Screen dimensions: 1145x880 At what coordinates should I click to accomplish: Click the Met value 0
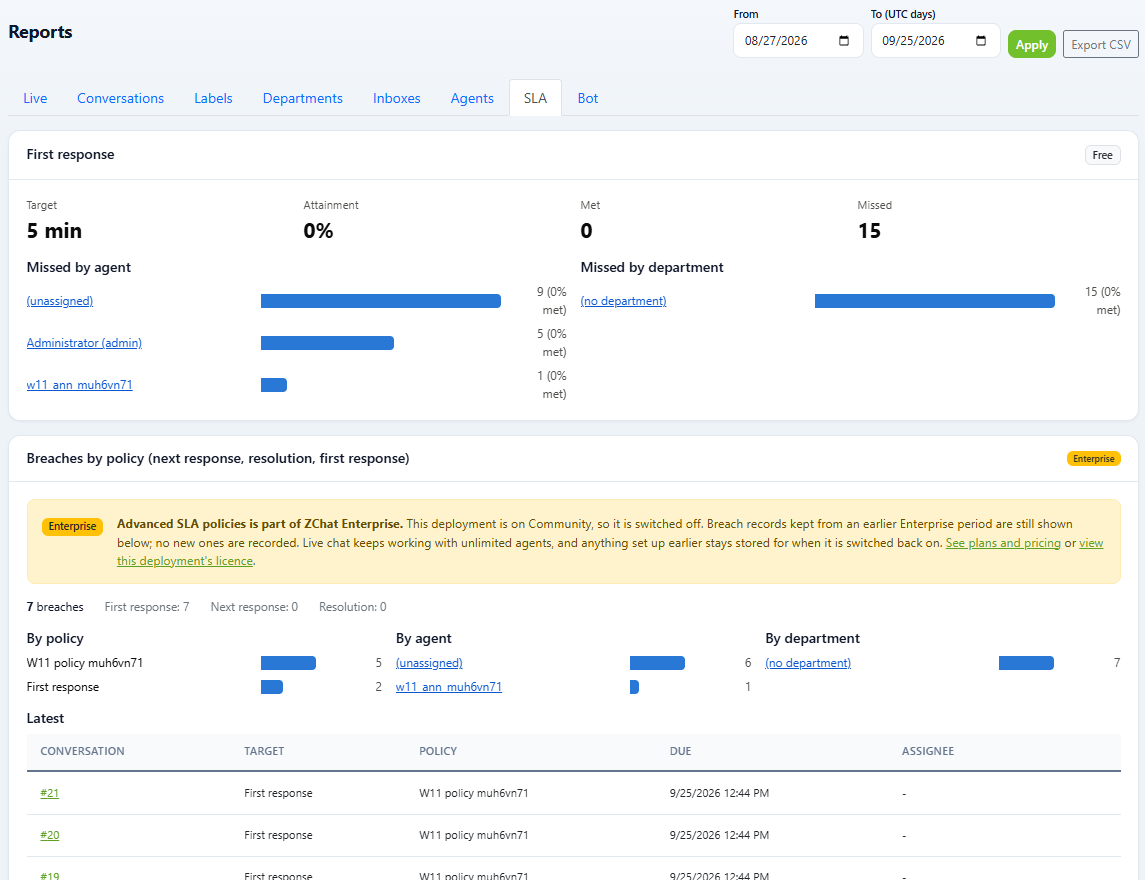click(586, 231)
